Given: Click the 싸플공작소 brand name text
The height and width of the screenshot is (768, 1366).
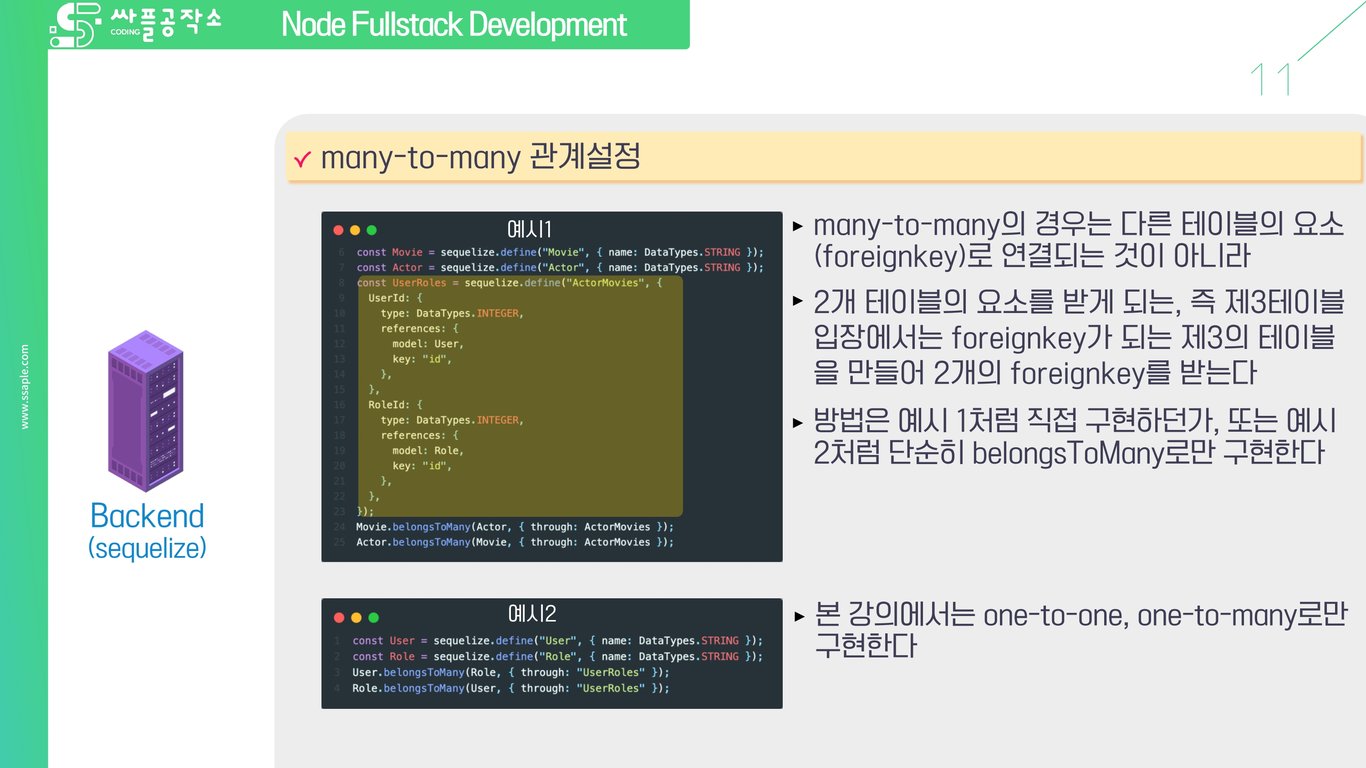Looking at the screenshot, I should [x=164, y=22].
